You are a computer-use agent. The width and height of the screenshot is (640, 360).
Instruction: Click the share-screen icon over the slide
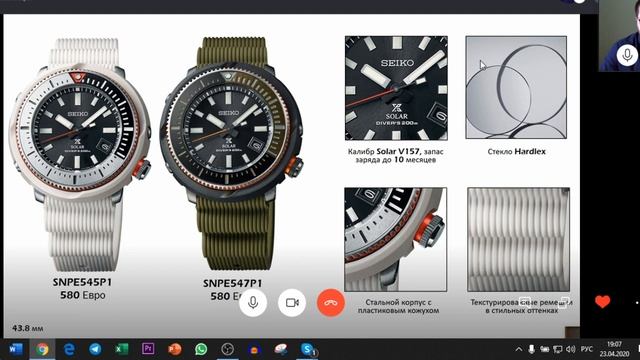click(564, 302)
